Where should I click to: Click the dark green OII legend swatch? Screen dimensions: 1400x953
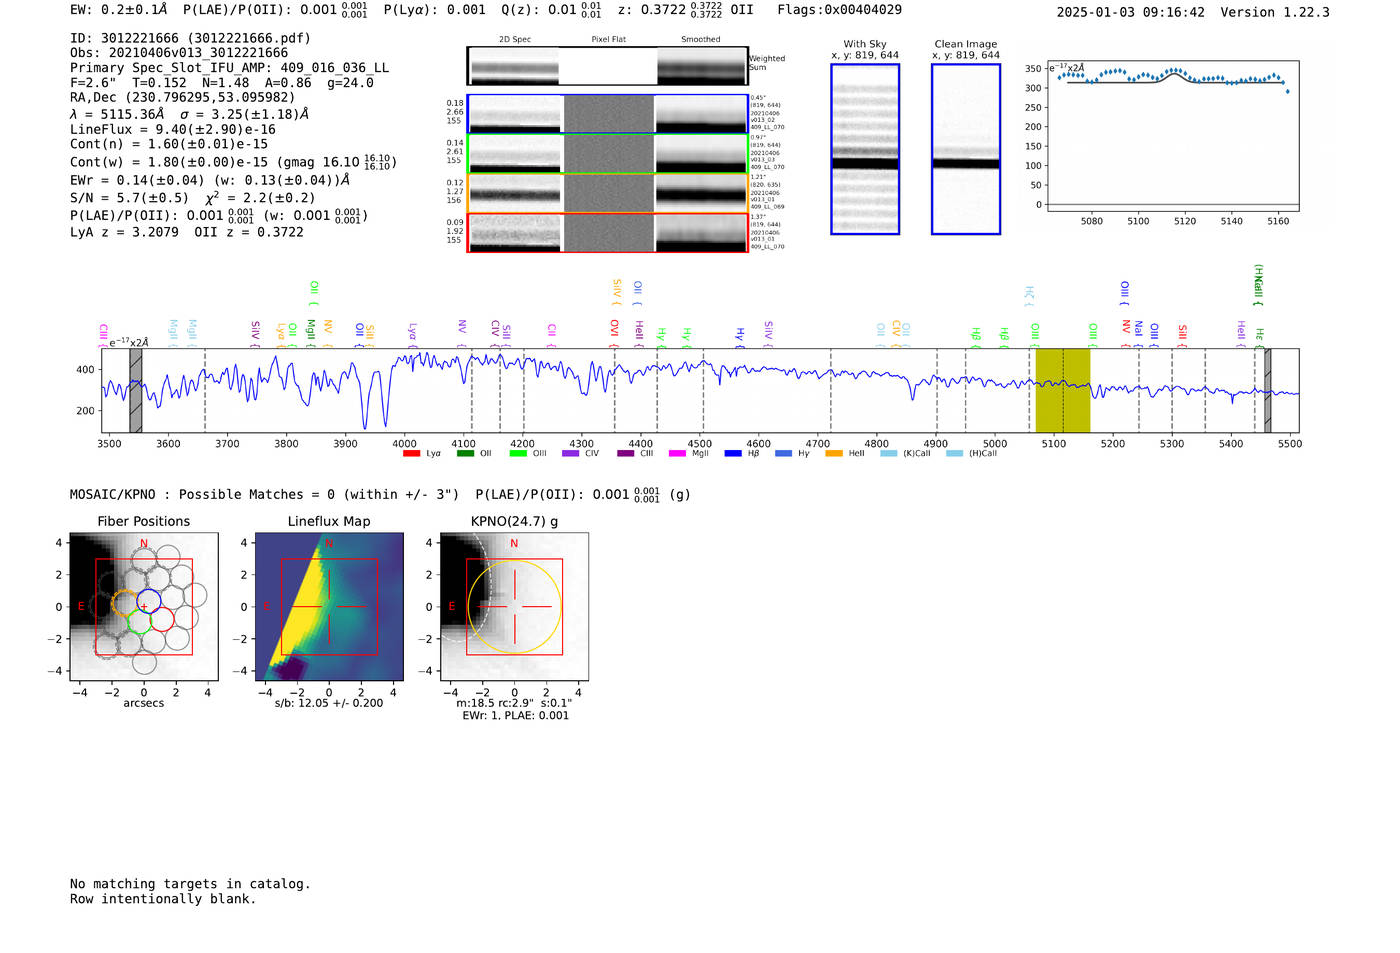465,453
